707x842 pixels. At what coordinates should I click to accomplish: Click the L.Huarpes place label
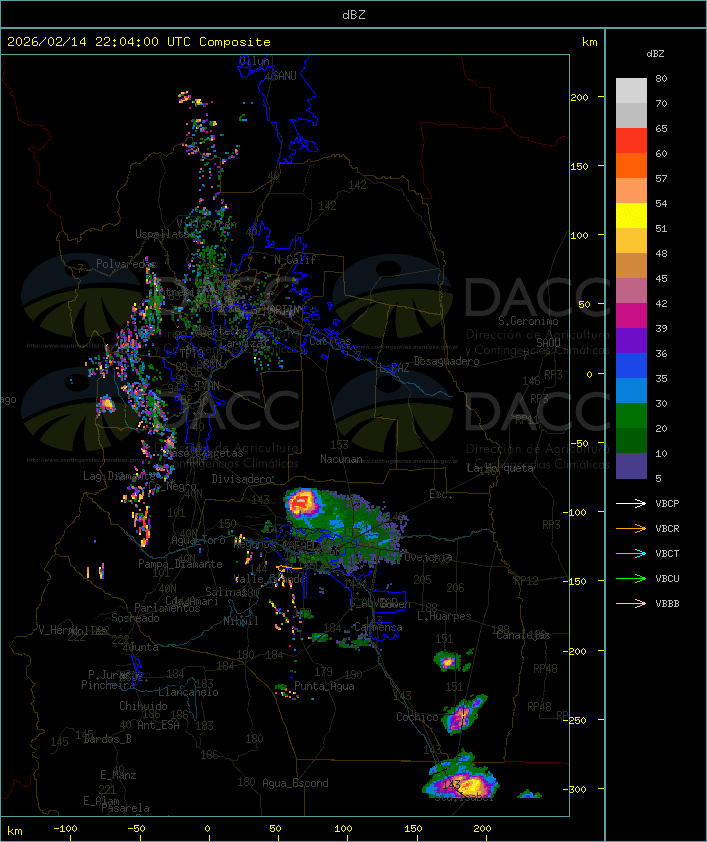click(444, 616)
